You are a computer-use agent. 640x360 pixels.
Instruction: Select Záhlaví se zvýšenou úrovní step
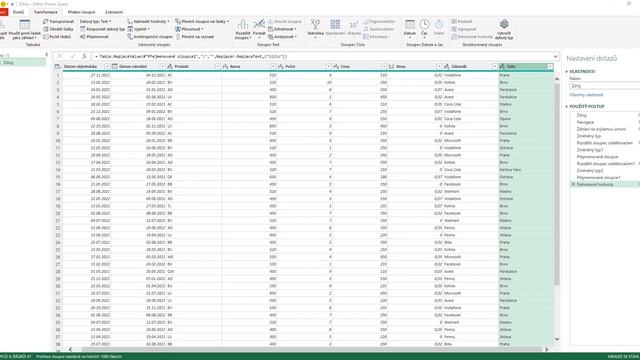pyautogui.click(x=601, y=129)
